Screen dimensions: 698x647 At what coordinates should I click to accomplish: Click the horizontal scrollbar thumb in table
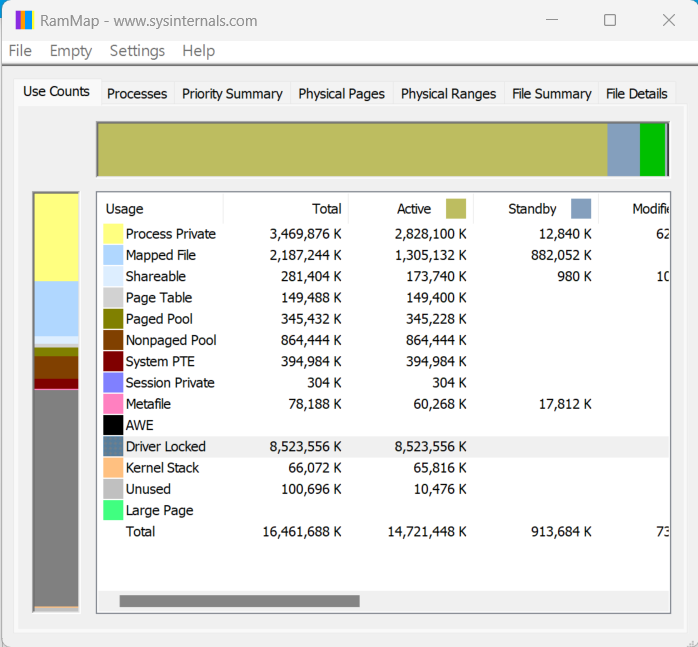pos(239,601)
